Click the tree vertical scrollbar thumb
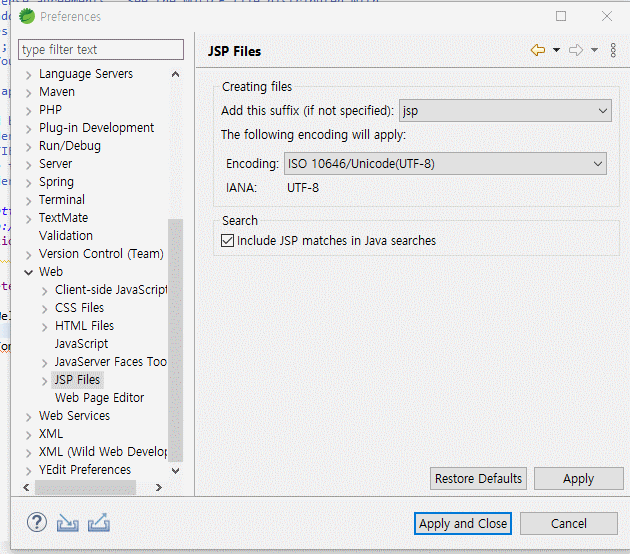Screen dimensions: 630x554 [175, 340]
